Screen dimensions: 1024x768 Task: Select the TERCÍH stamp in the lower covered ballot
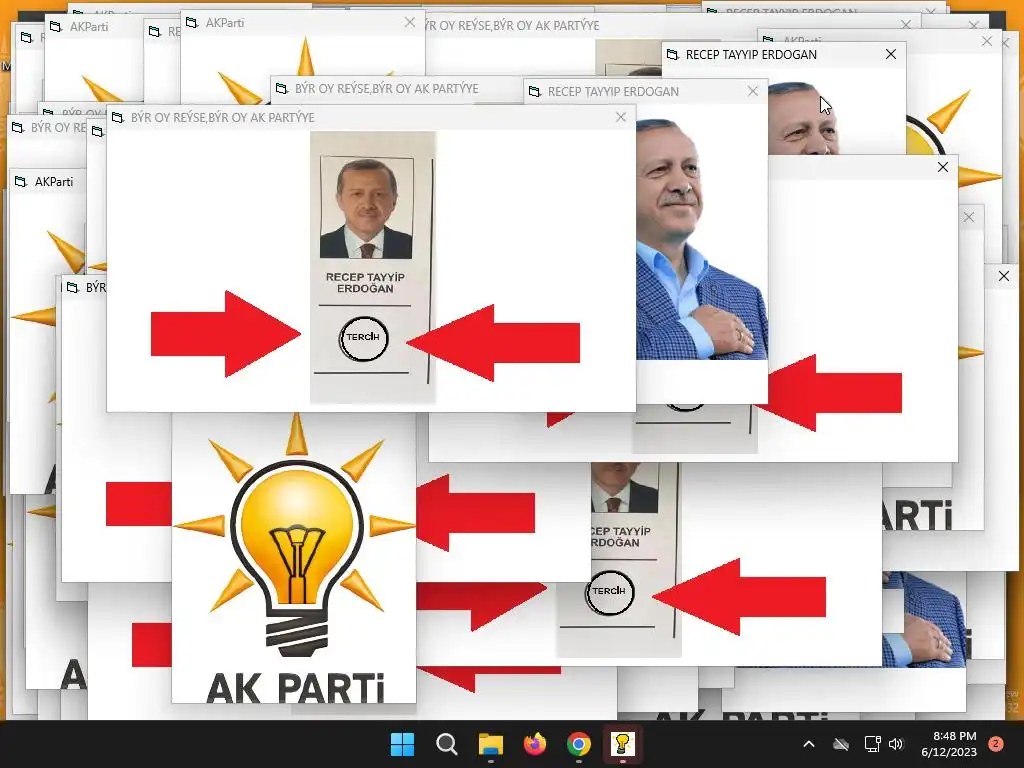coord(609,592)
